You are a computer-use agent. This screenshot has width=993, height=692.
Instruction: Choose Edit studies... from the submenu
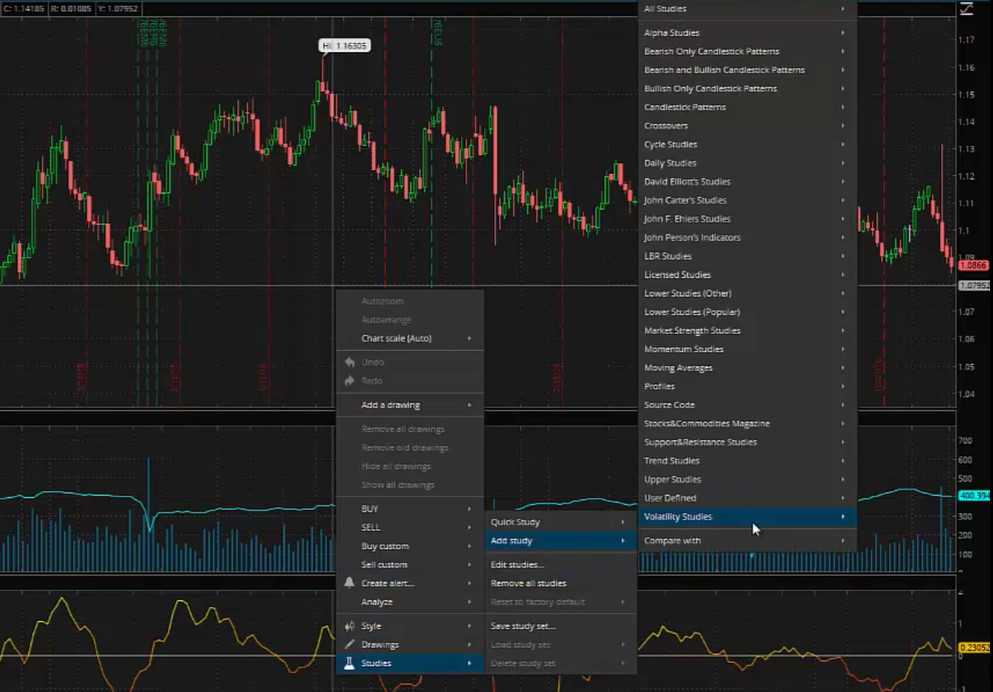click(x=517, y=565)
